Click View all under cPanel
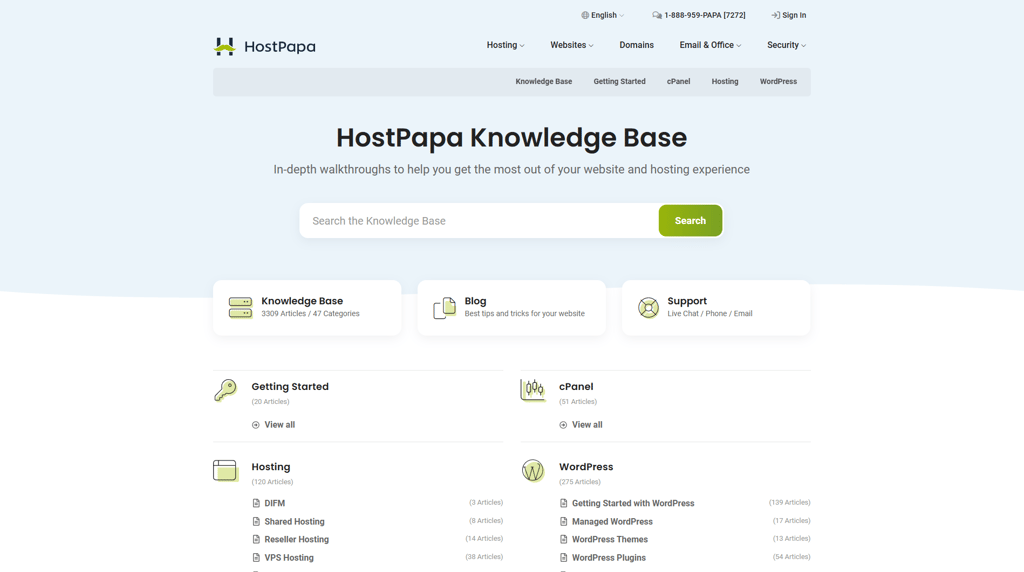Viewport: 1024px width, 572px height. 587,425
